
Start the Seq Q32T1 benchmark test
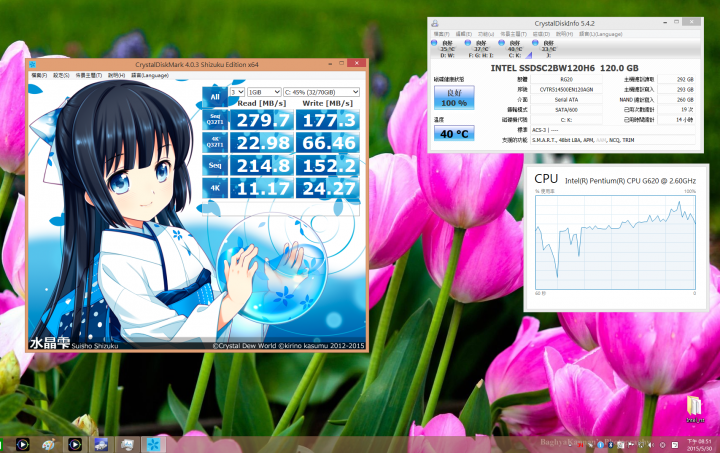[215, 120]
